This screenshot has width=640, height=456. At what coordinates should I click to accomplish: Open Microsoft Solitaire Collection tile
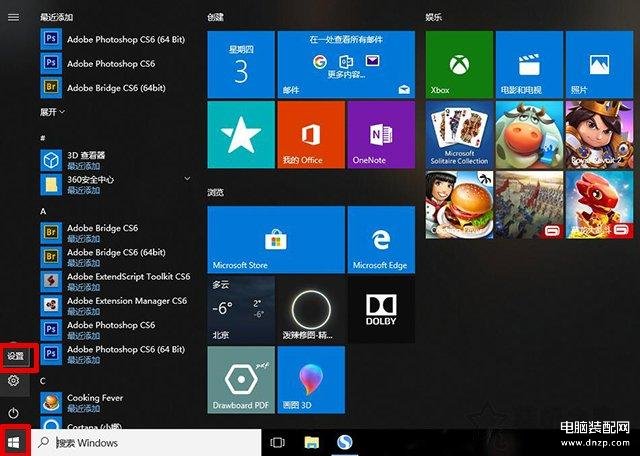(x=459, y=135)
